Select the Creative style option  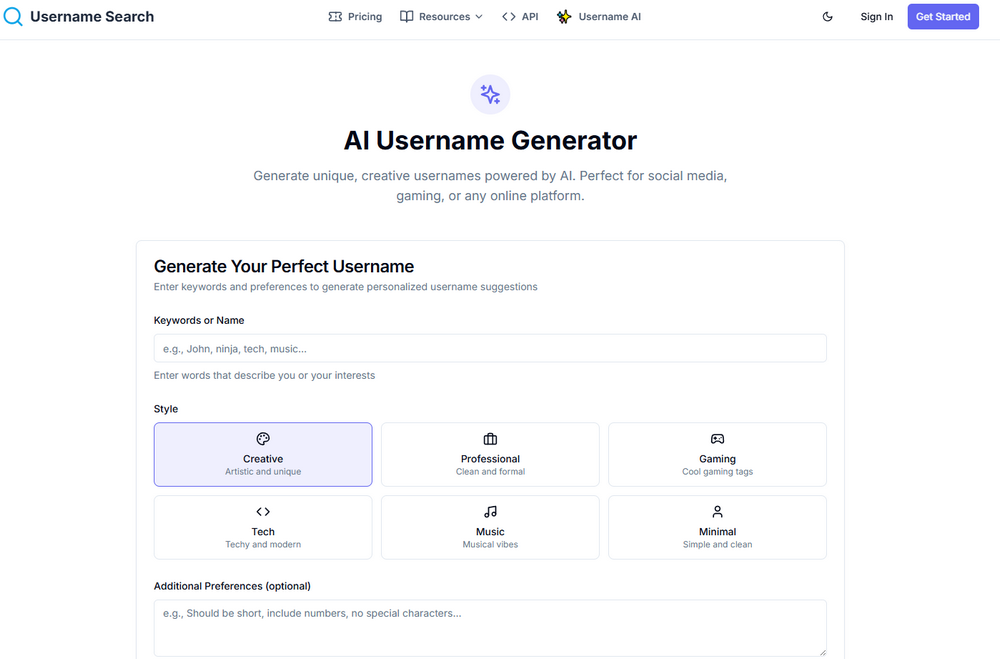pyautogui.click(x=263, y=454)
